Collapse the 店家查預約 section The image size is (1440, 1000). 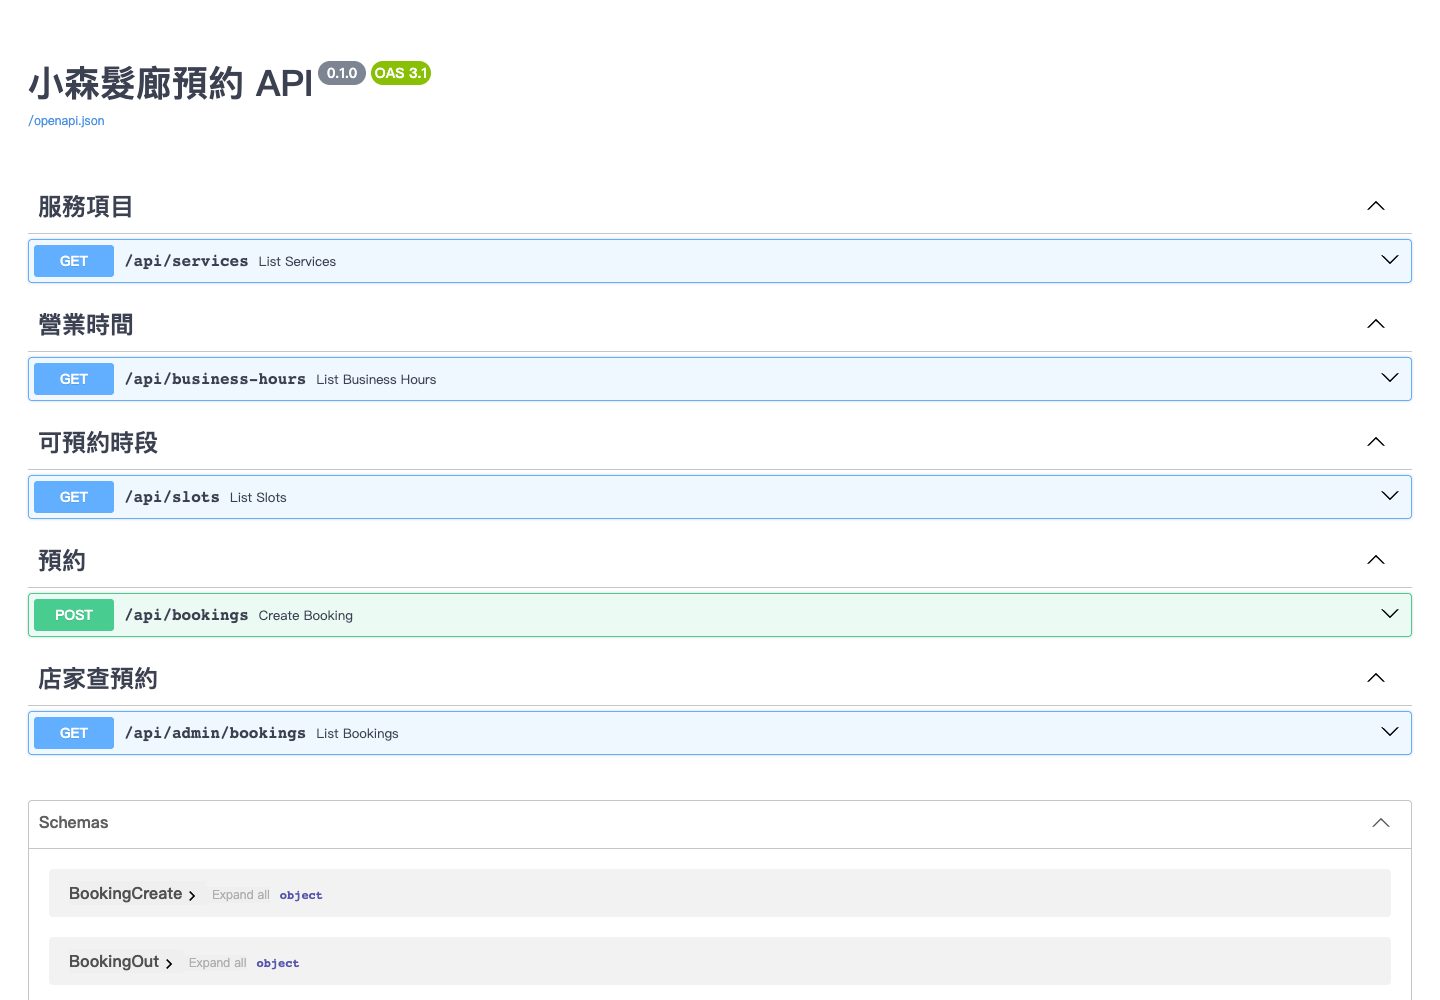coord(1376,678)
